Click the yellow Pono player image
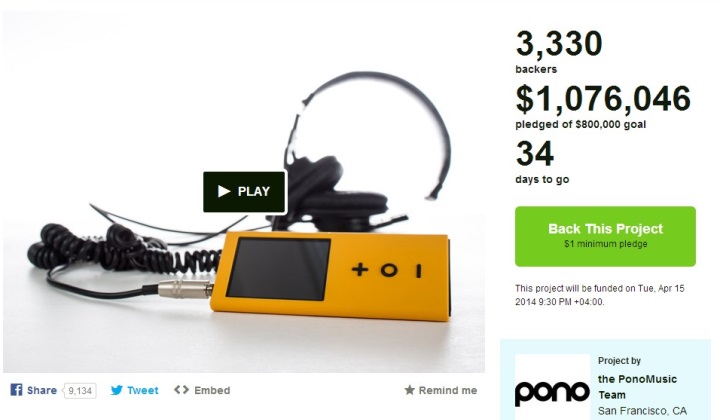The width and height of the screenshot is (720, 420). (x=330, y=275)
